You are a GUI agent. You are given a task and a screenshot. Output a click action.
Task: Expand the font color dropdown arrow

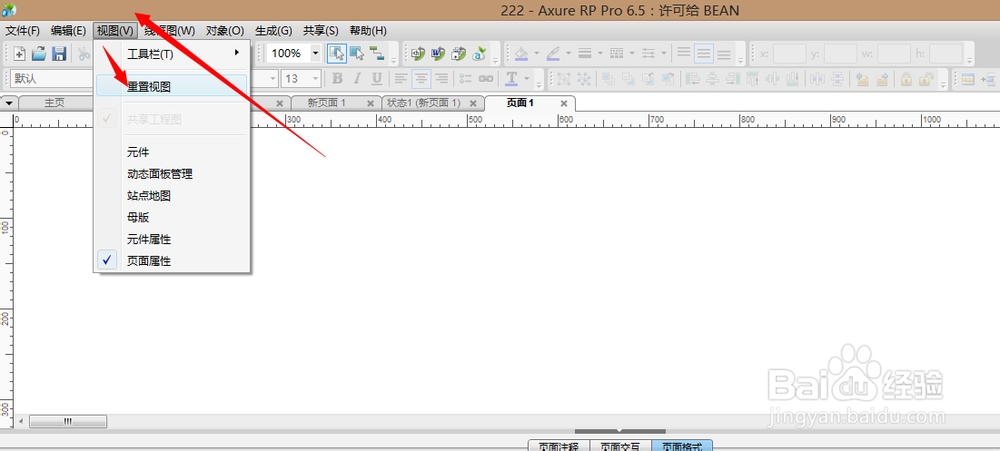tap(527, 78)
